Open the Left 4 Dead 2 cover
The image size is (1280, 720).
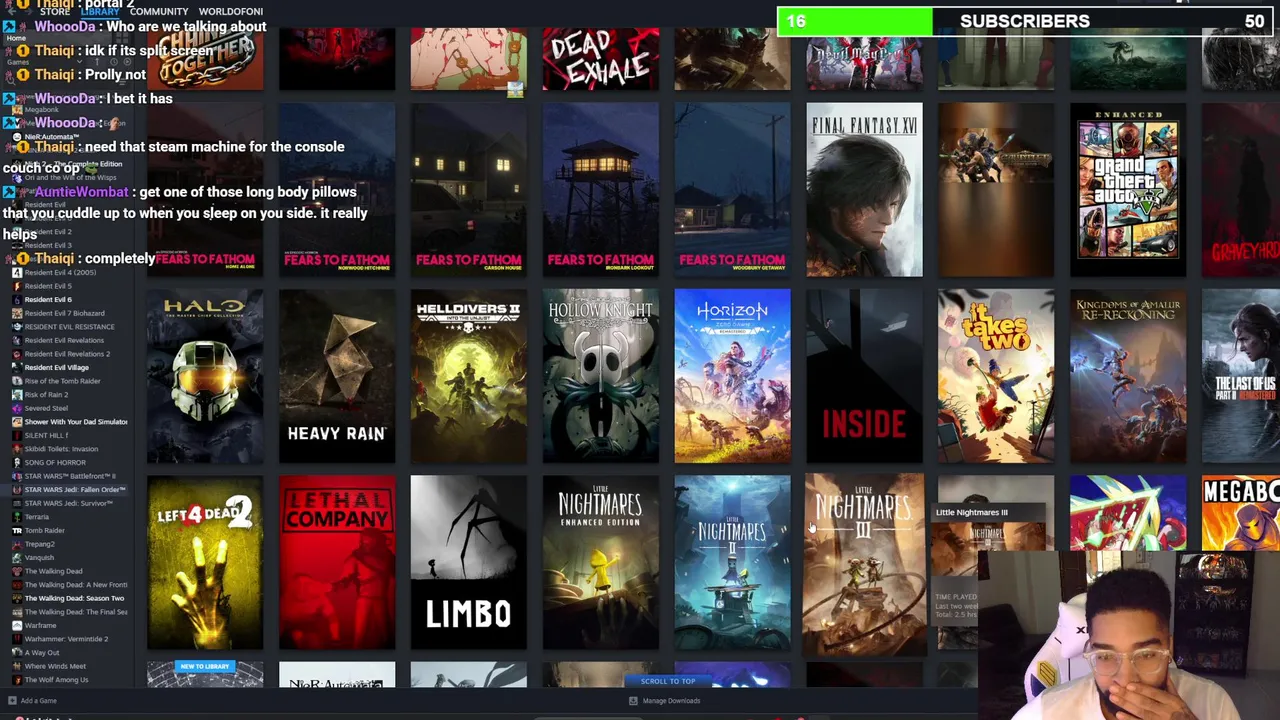point(205,563)
